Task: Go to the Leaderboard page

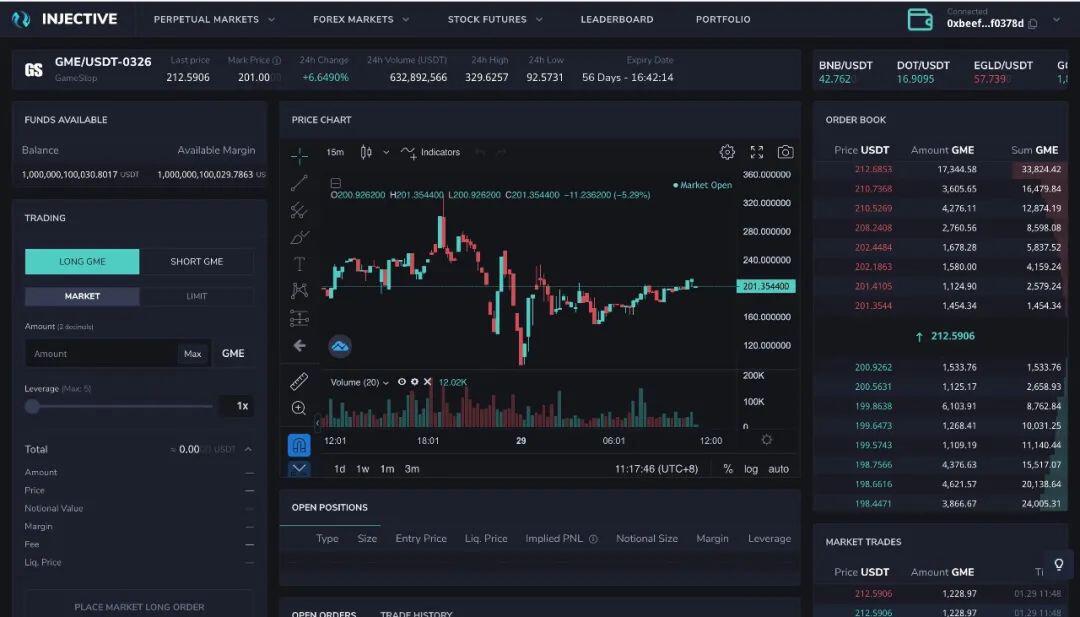Action: click(616, 19)
